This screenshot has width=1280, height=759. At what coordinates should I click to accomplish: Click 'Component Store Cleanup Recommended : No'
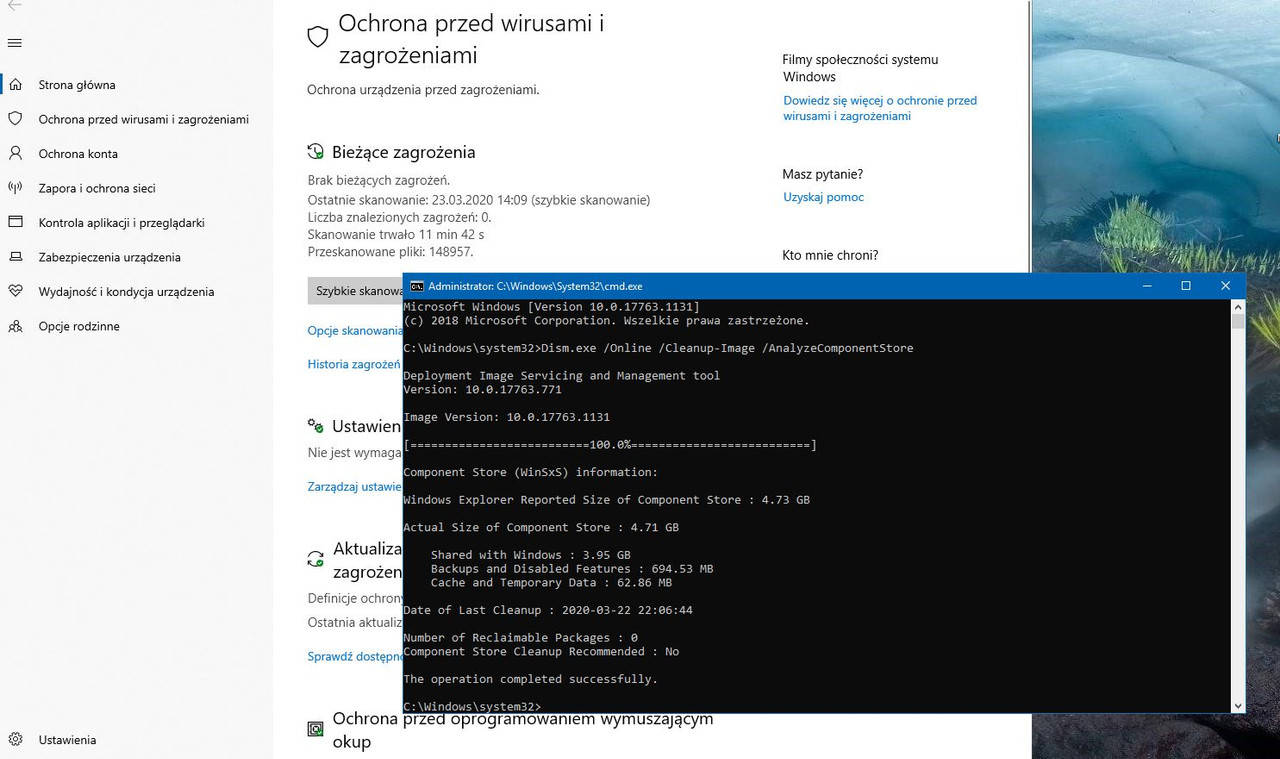tap(541, 651)
